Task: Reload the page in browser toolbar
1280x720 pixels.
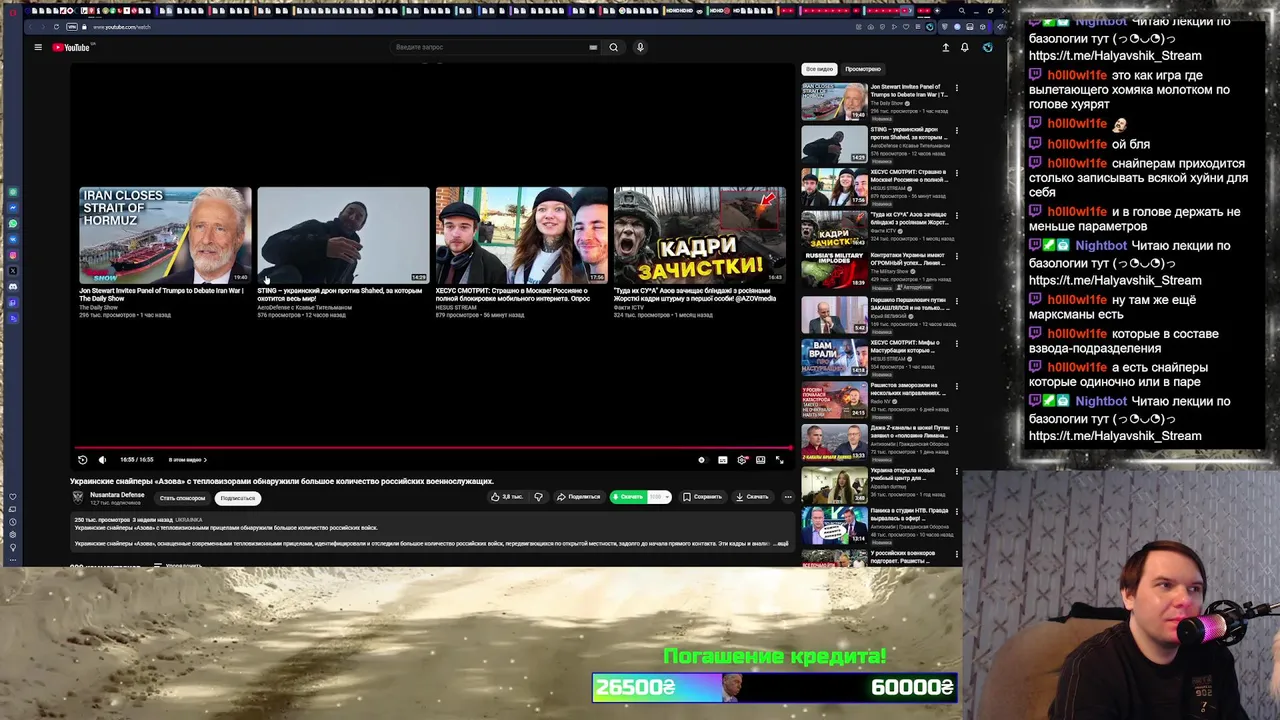Action: click(56, 27)
